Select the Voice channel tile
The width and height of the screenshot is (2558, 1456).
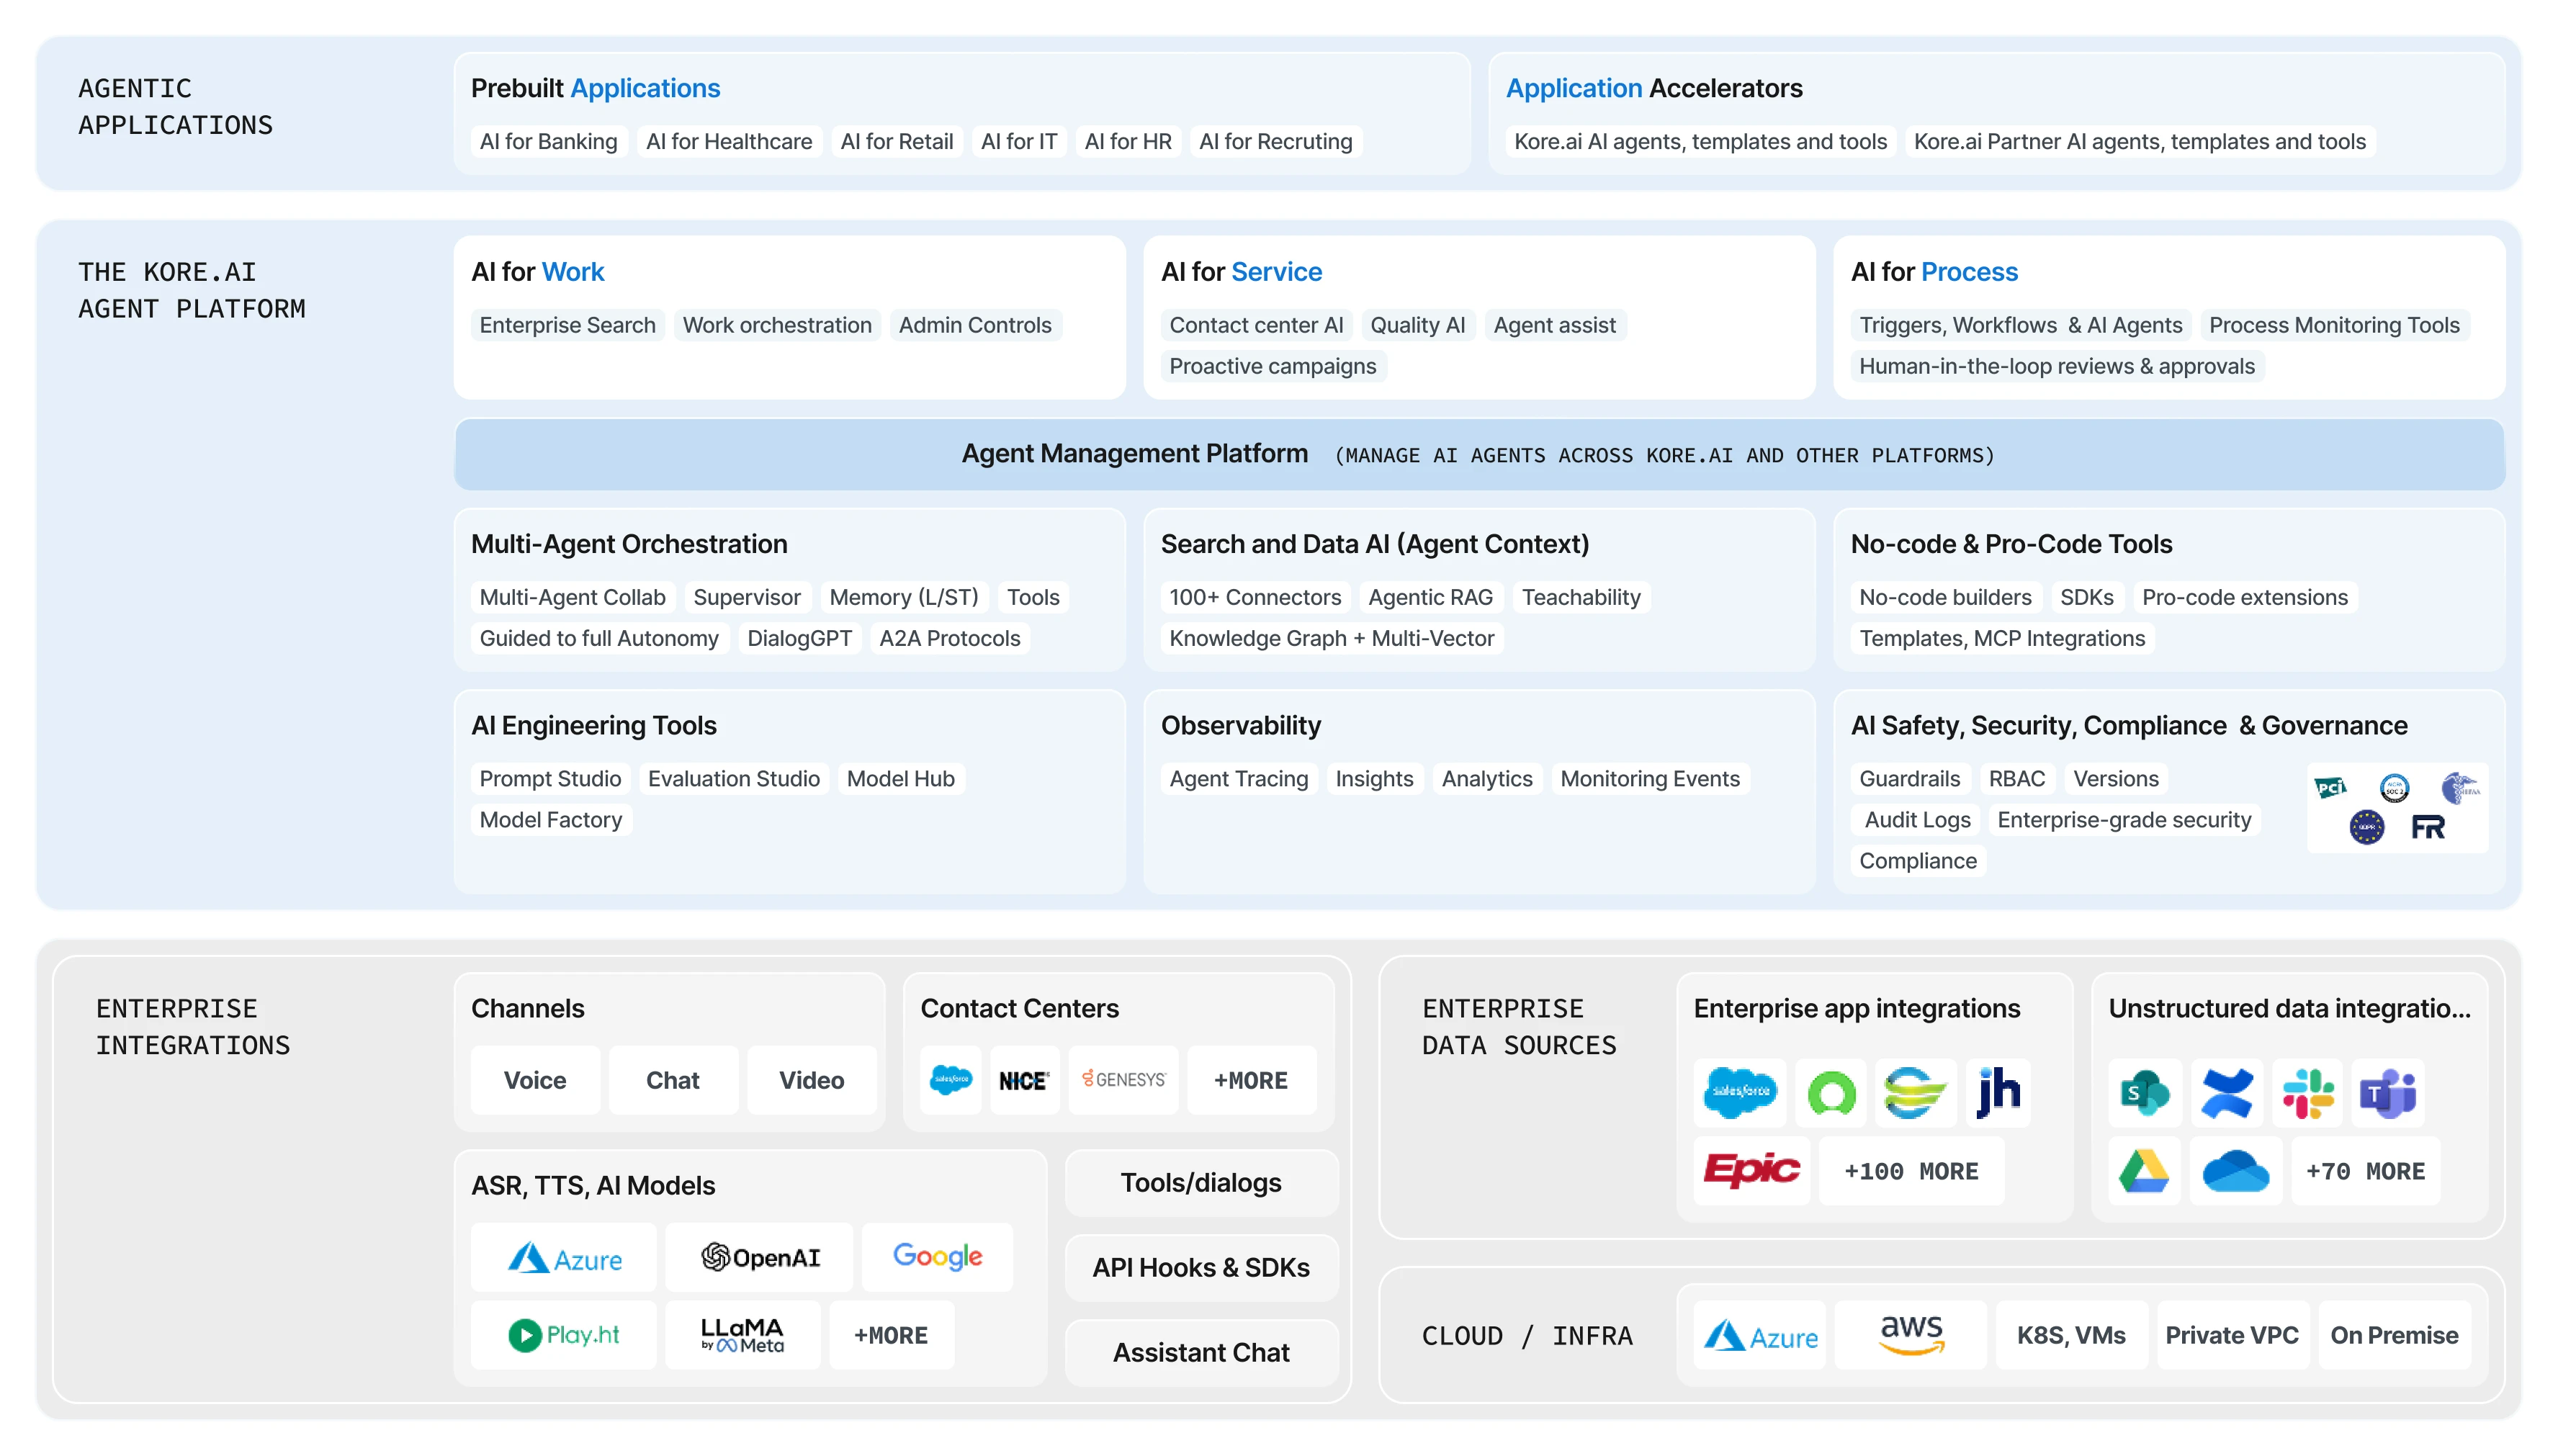pyautogui.click(x=535, y=1080)
